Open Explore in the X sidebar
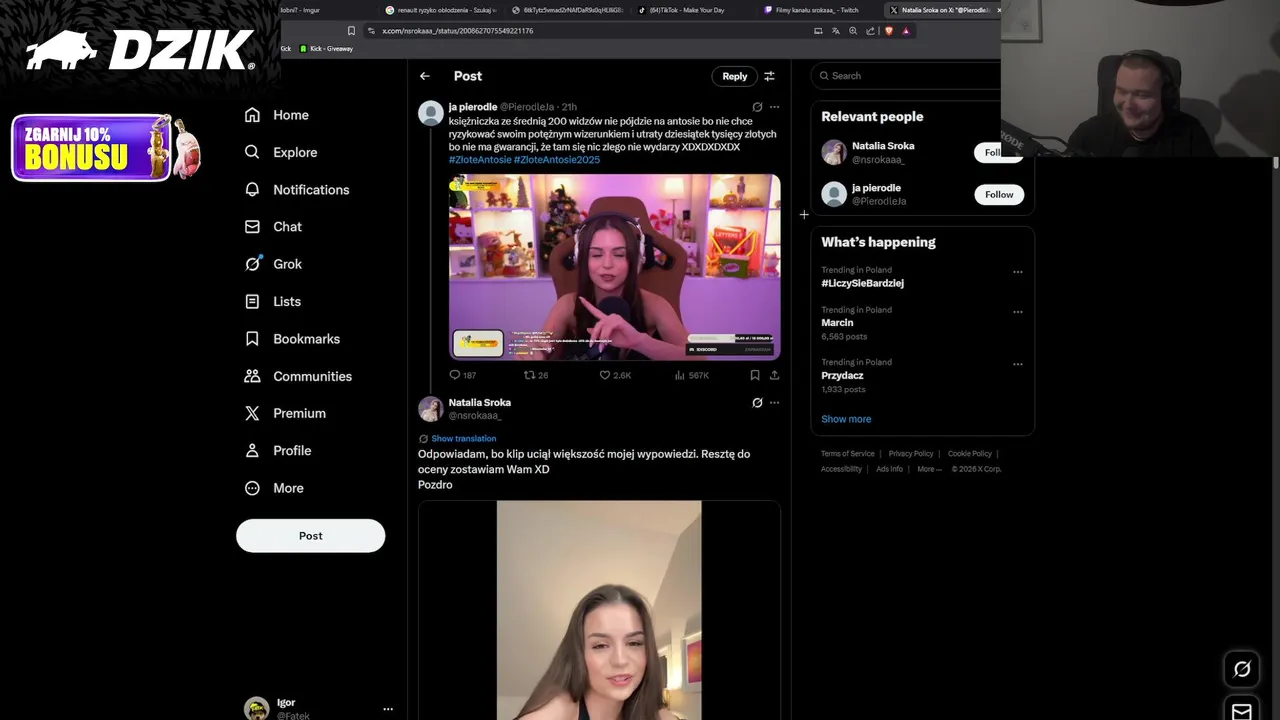Image resolution: width=1280 pixels, height=720 pixels. coord(281,152)
